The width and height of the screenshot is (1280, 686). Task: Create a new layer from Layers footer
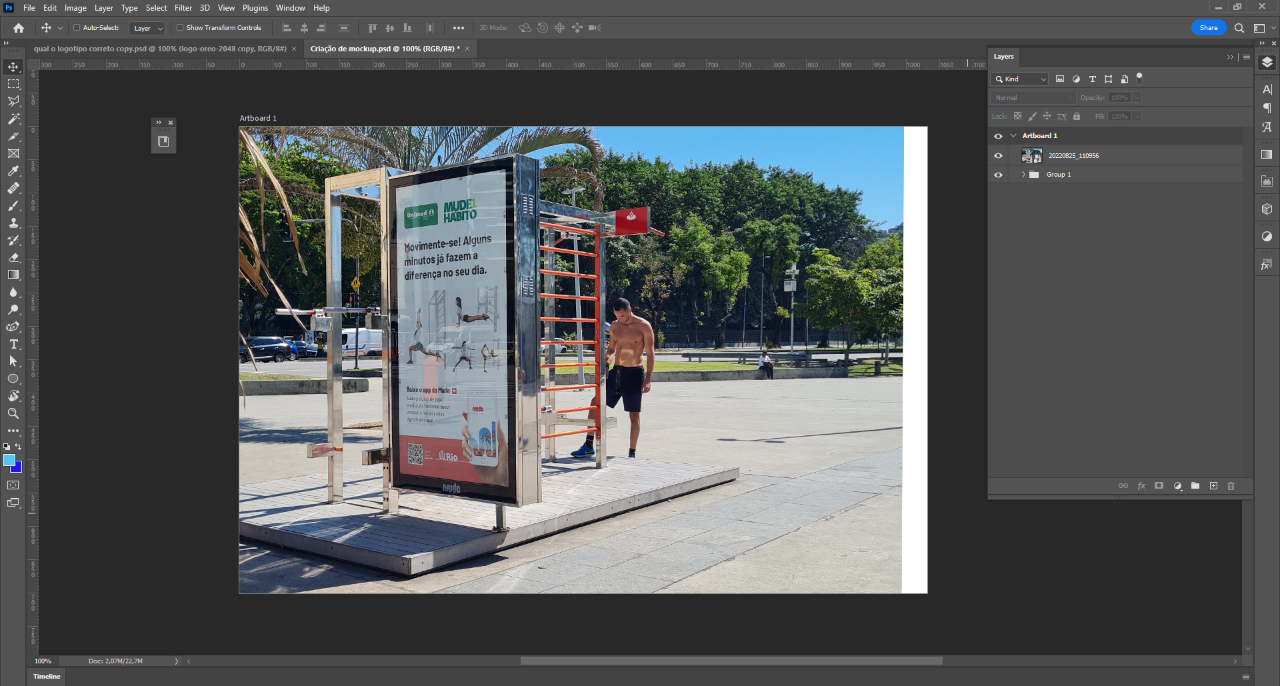[x=1213, y=486]
